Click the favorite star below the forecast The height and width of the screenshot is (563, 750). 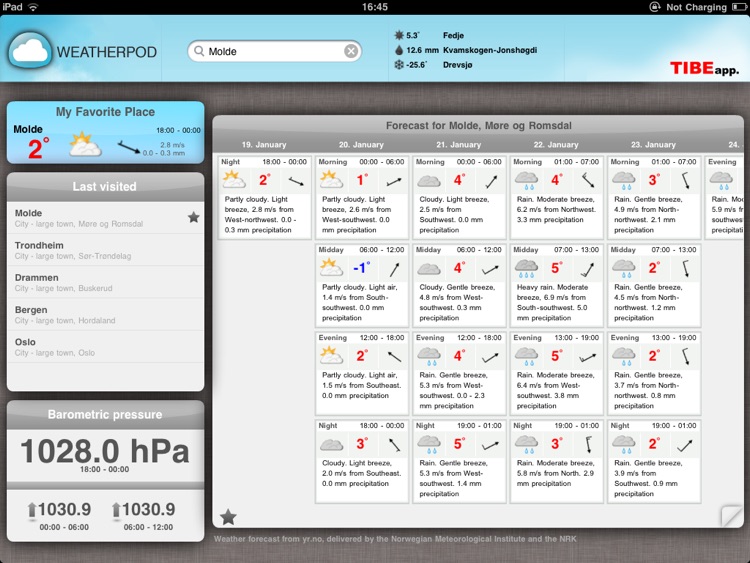point(228,517)
